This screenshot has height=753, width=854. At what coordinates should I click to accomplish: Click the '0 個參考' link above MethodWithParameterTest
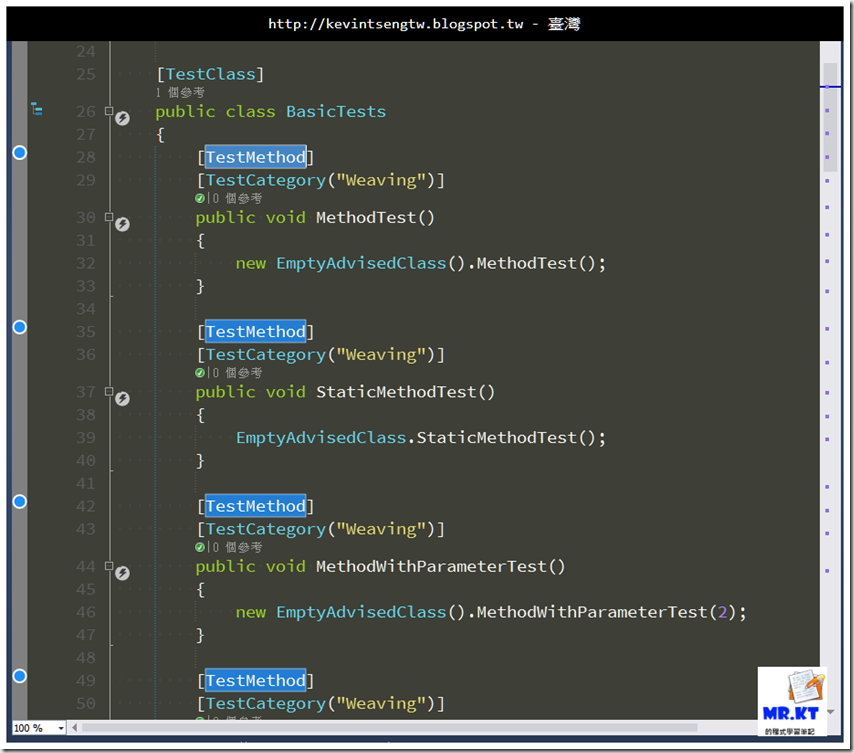click(x=237, y=547)
